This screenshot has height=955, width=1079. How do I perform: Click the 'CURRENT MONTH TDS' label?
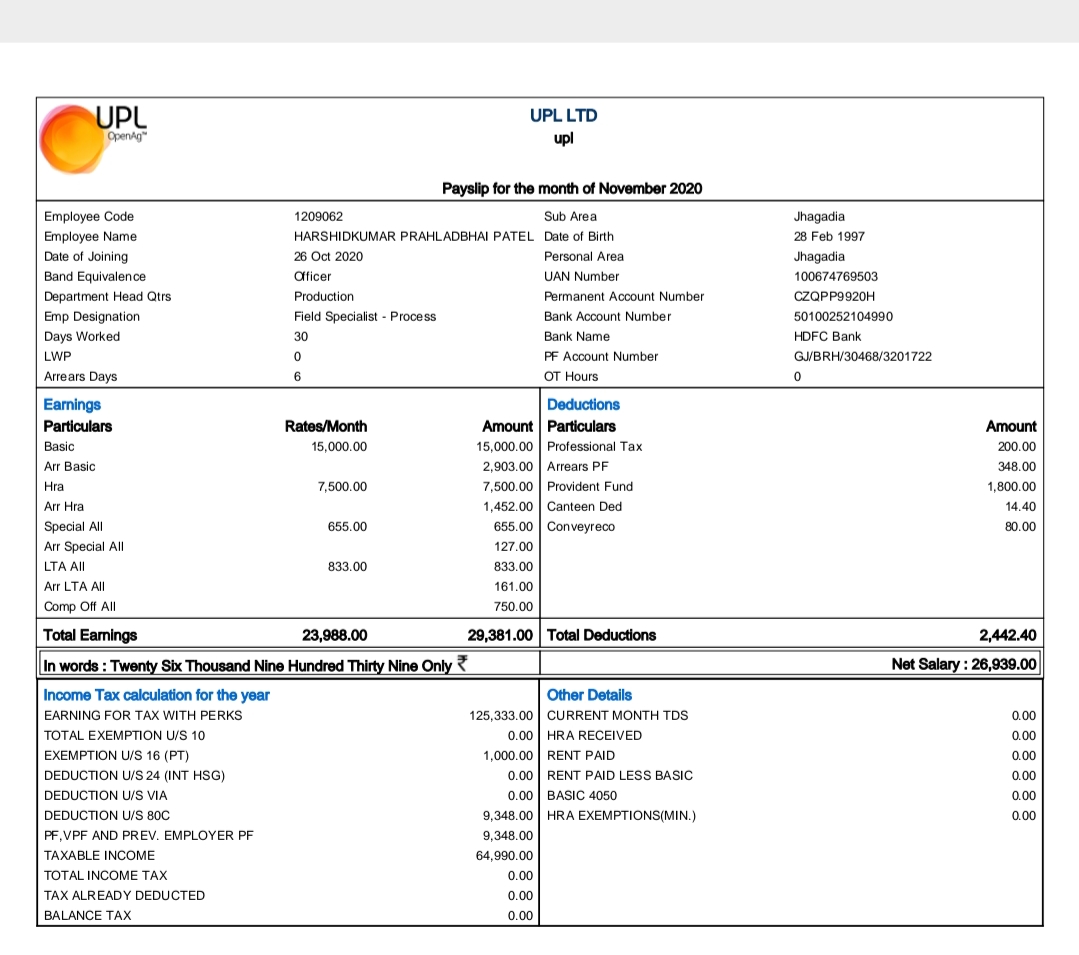[x=618, y=716]
